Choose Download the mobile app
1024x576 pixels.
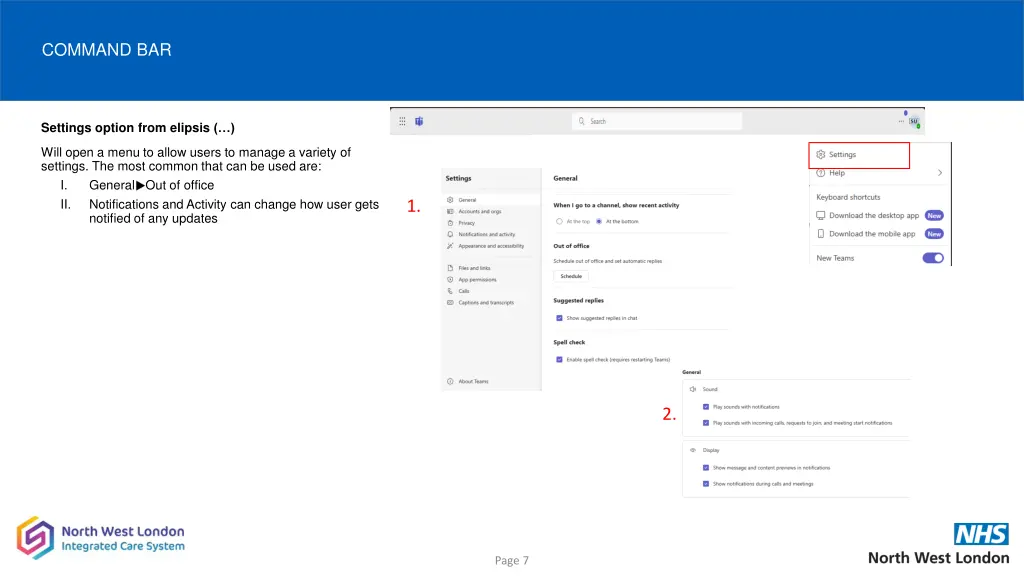(872, 234)
